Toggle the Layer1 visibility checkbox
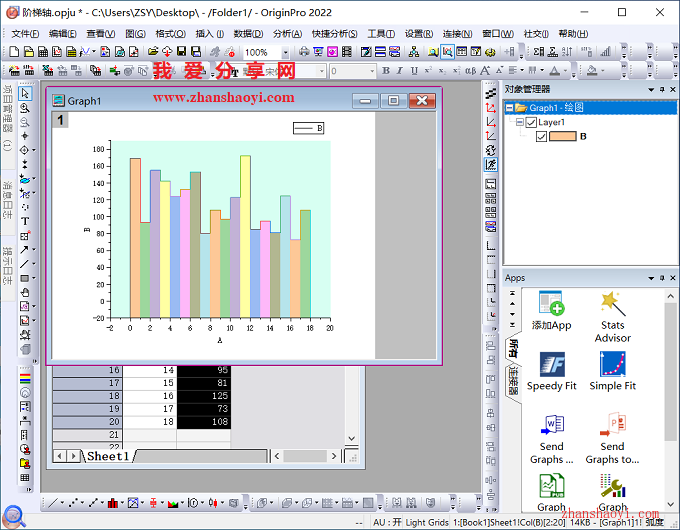The width and height of the screenshot is (680, 530). tap(531, 122)
